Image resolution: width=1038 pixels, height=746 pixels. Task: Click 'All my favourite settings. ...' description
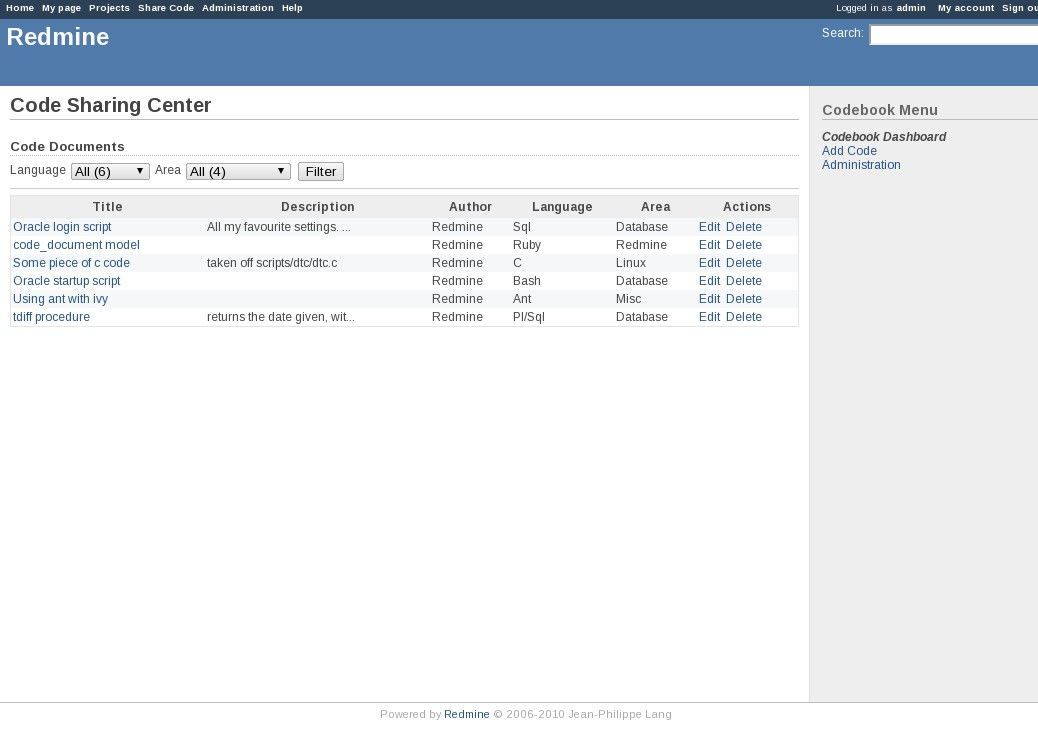[x=279, y=227]
